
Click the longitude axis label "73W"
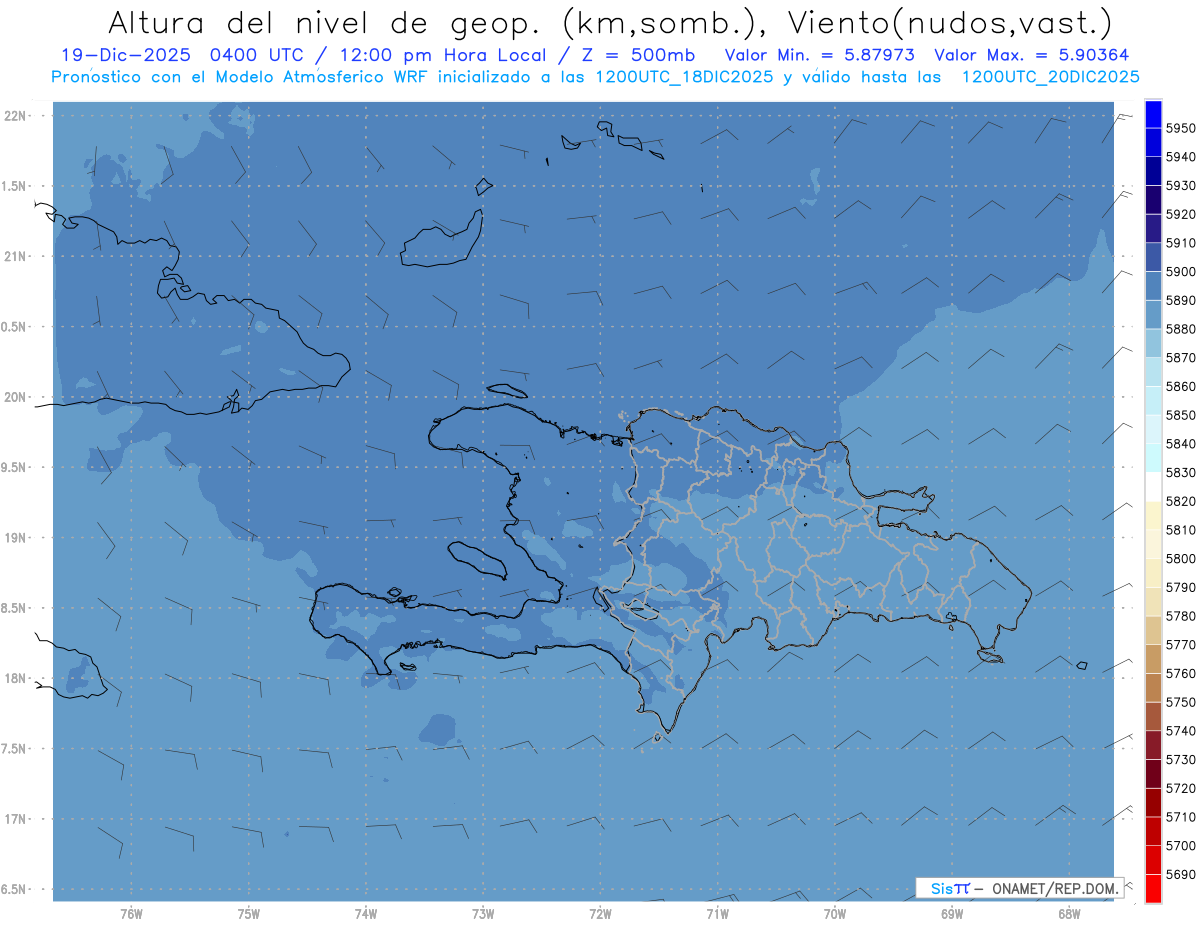[483, 915]
